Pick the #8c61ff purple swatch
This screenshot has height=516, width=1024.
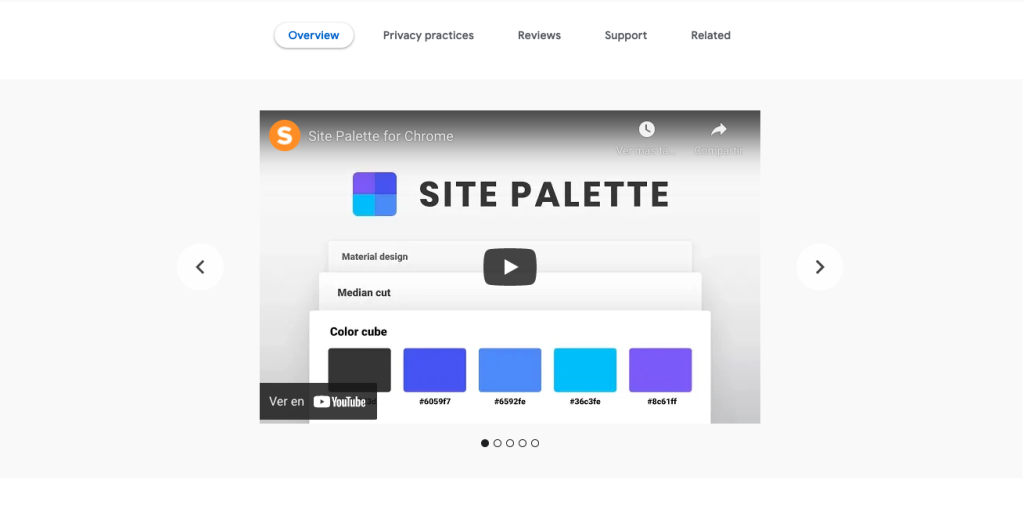tap(660, 370)
